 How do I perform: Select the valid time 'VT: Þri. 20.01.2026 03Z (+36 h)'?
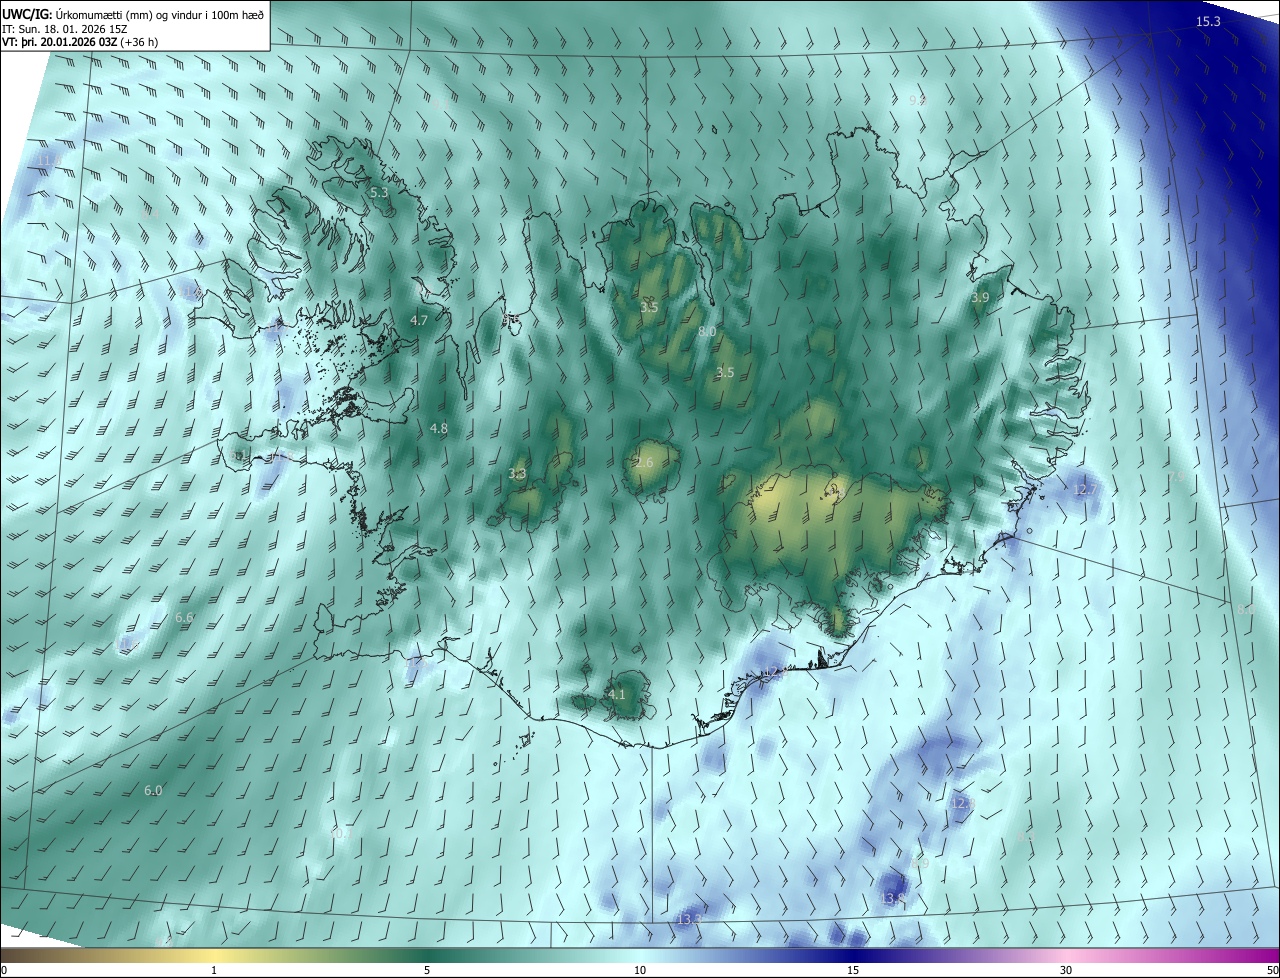click(x=80, y=42)
